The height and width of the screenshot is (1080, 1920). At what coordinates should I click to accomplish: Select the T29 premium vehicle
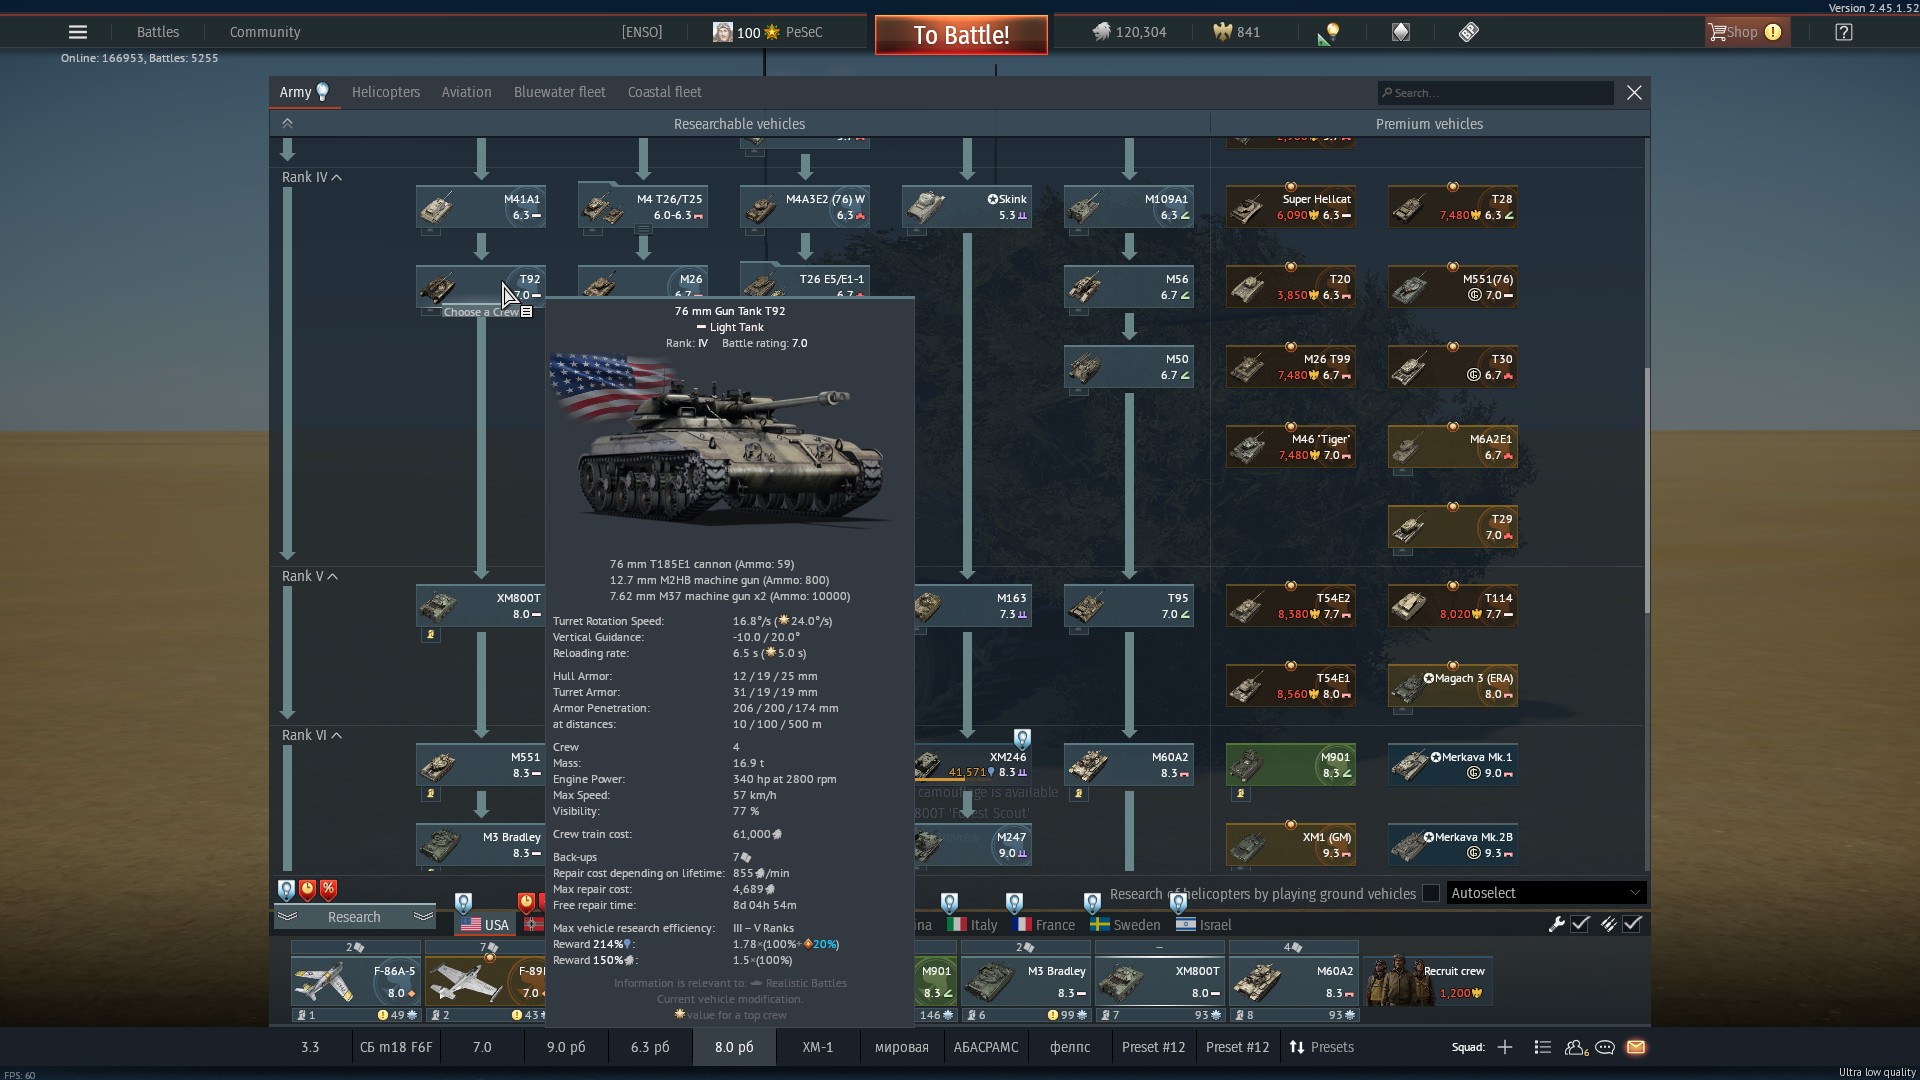[1453, 527]
